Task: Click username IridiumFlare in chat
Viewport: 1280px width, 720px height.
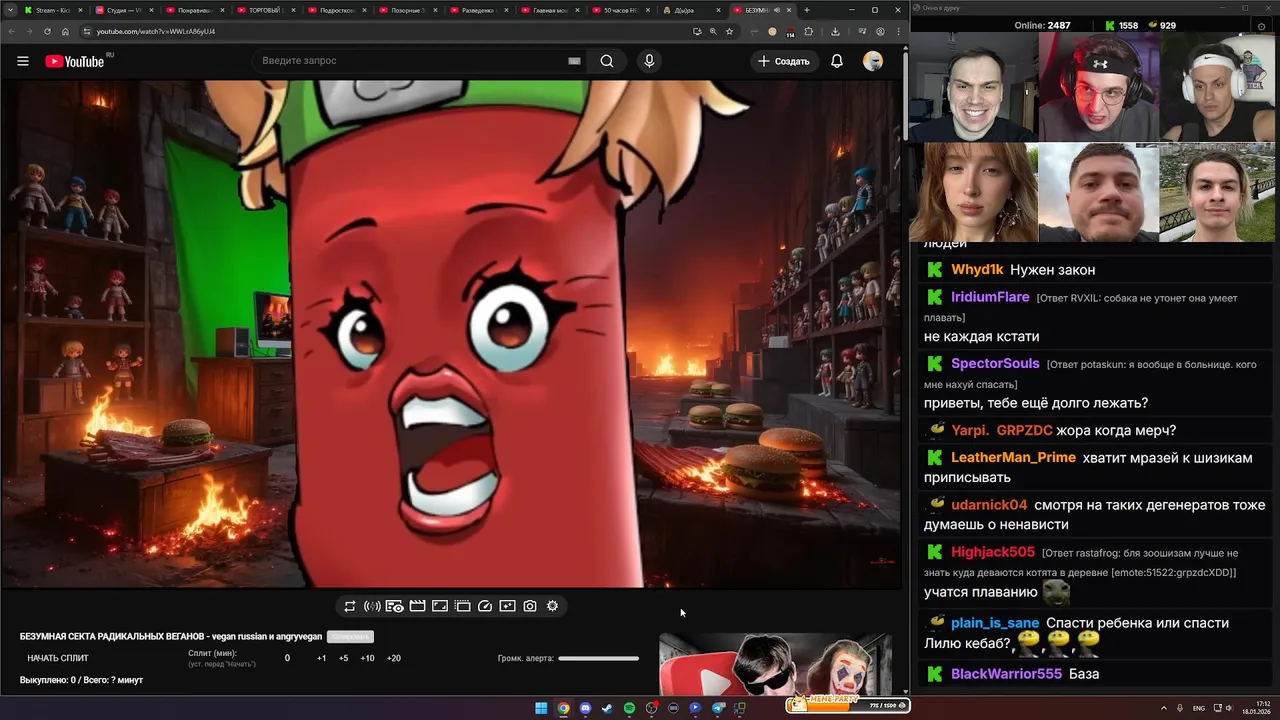Action: (990, 297)
